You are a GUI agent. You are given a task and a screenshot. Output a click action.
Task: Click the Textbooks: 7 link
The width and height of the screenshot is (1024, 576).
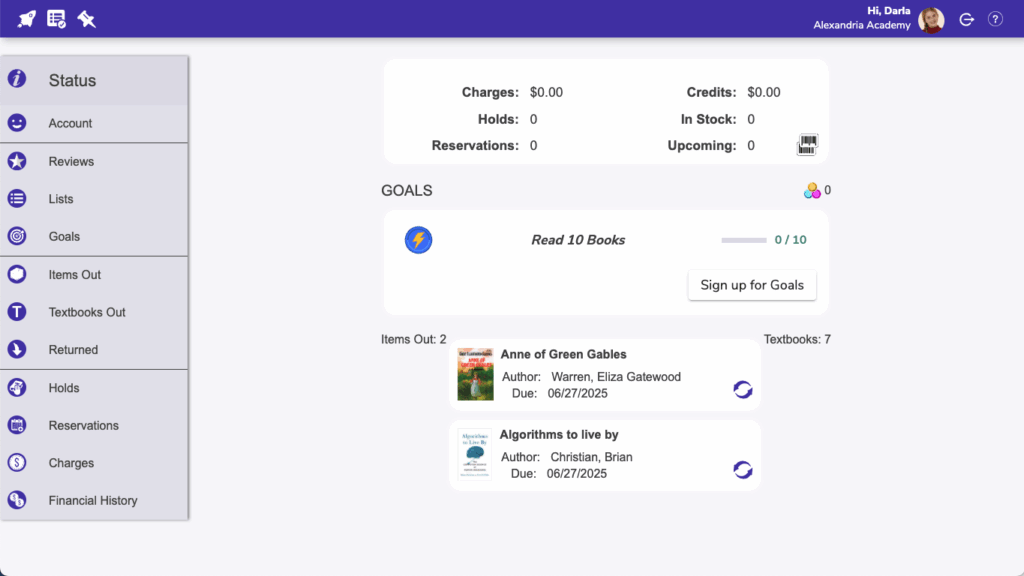click(x=797, y=340)
